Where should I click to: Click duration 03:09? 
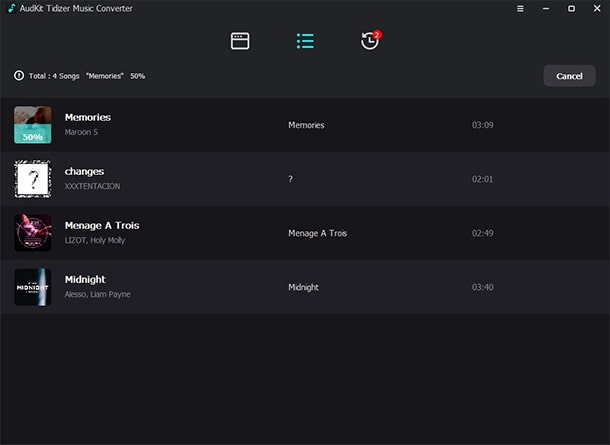(482, 125)
